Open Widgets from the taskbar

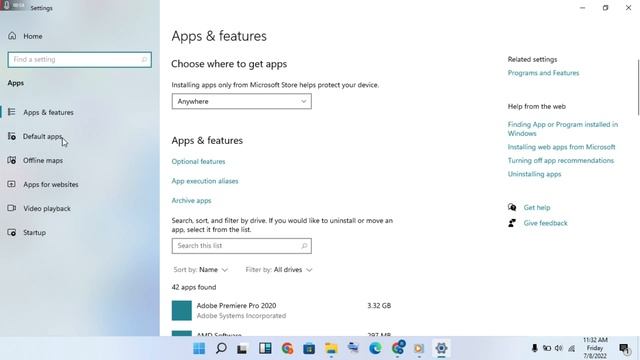click(x=265, y=349)
